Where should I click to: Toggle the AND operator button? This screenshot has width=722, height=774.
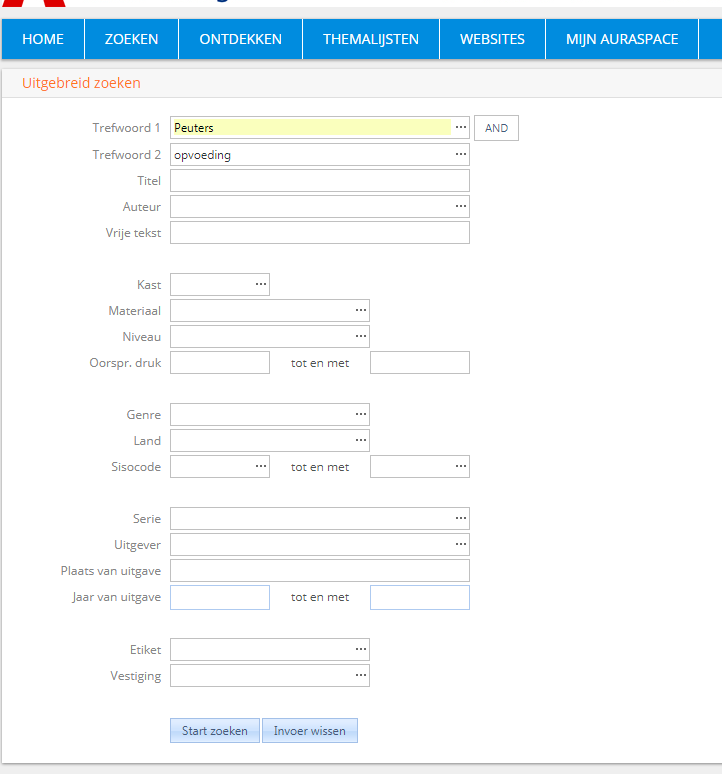[496, 128]
